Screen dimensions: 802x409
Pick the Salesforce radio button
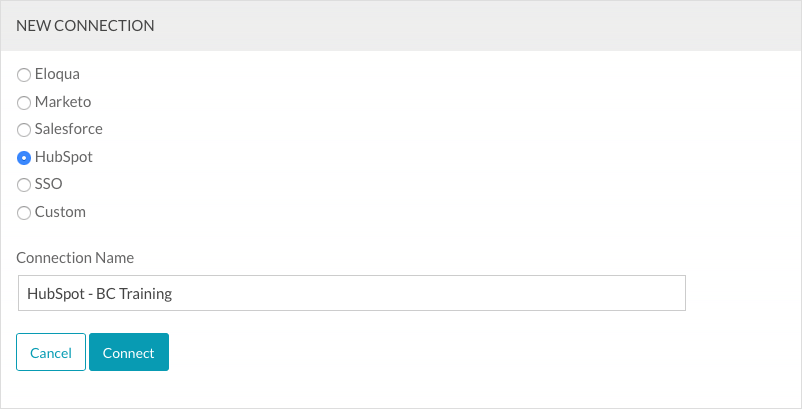24,130
